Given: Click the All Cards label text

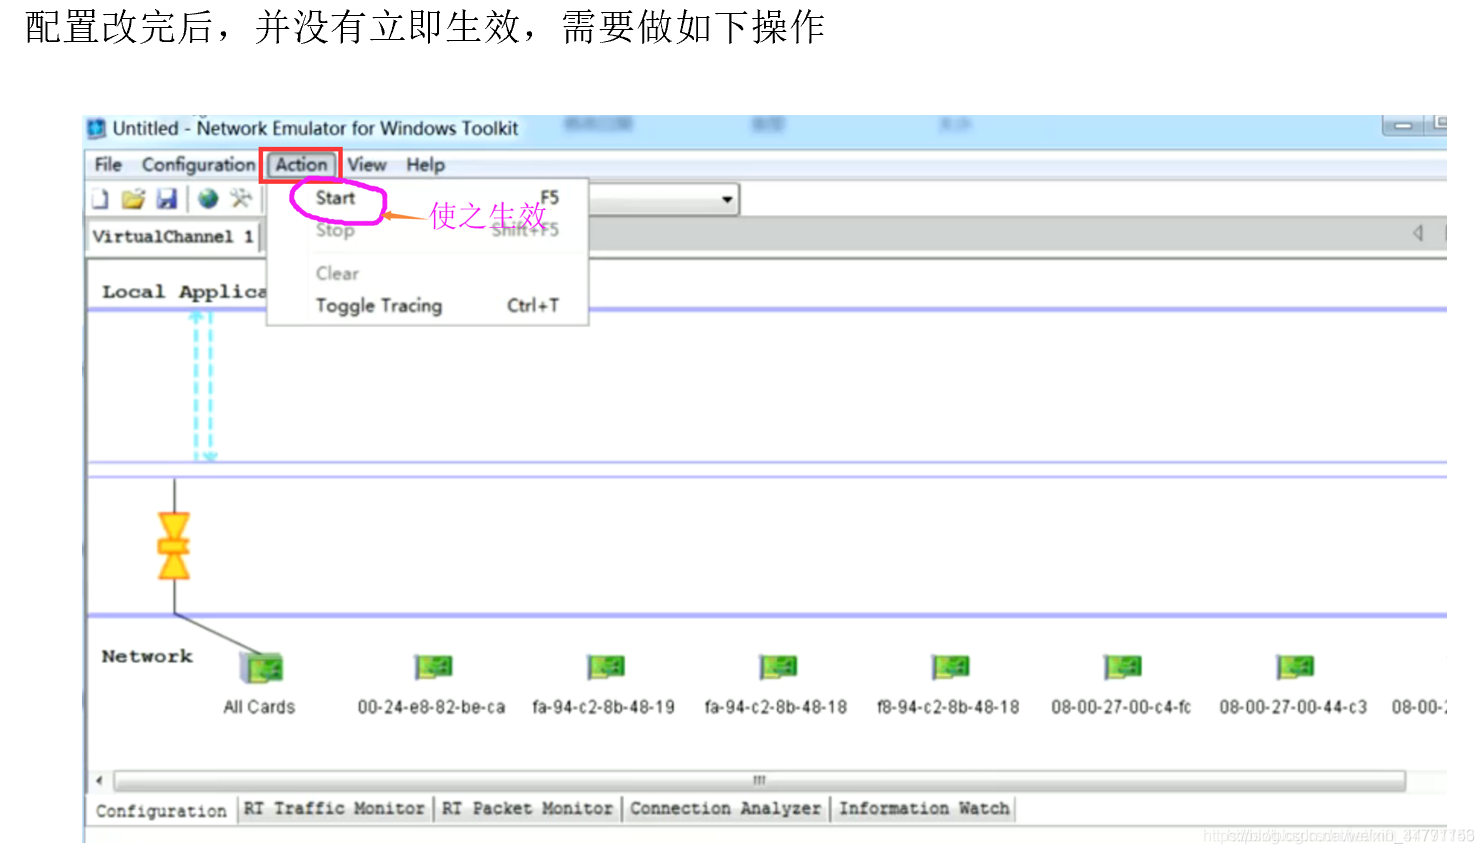Looking at the screenshot, I should pyautogui.click(x=259, y=707).
